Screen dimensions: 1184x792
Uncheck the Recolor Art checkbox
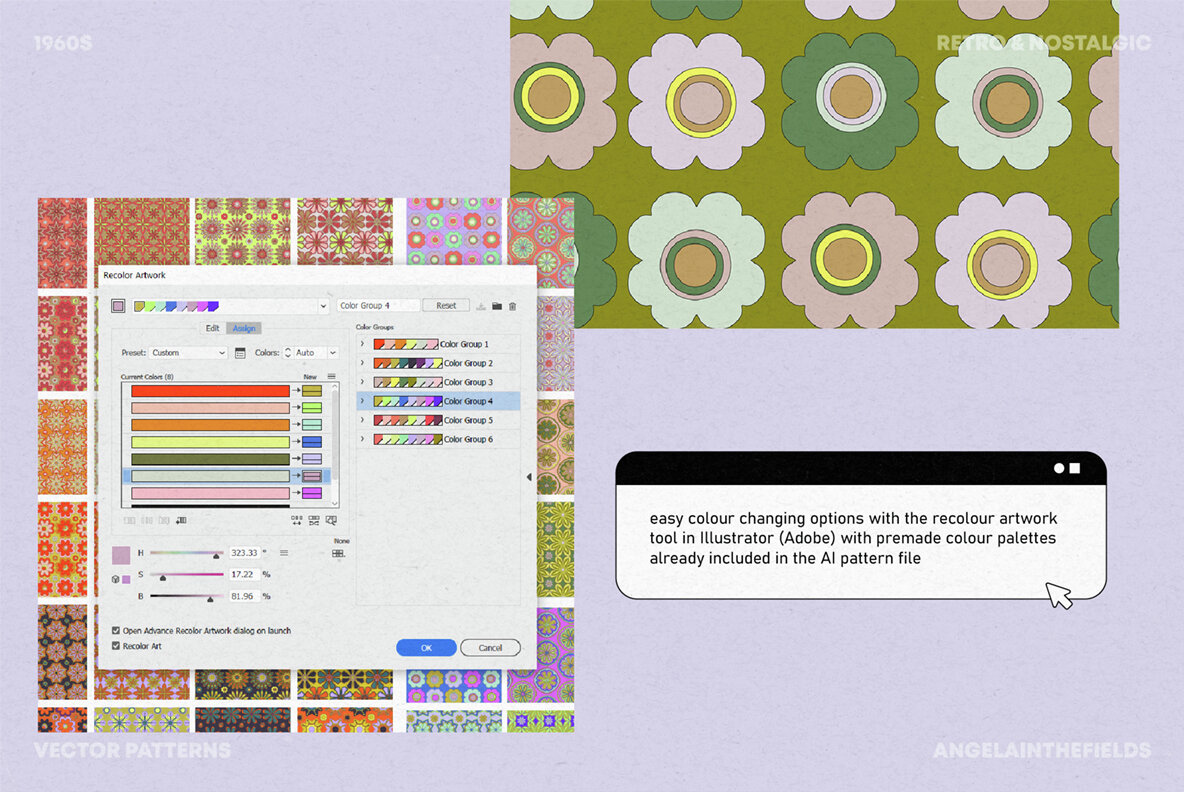(x=117, y=643)
